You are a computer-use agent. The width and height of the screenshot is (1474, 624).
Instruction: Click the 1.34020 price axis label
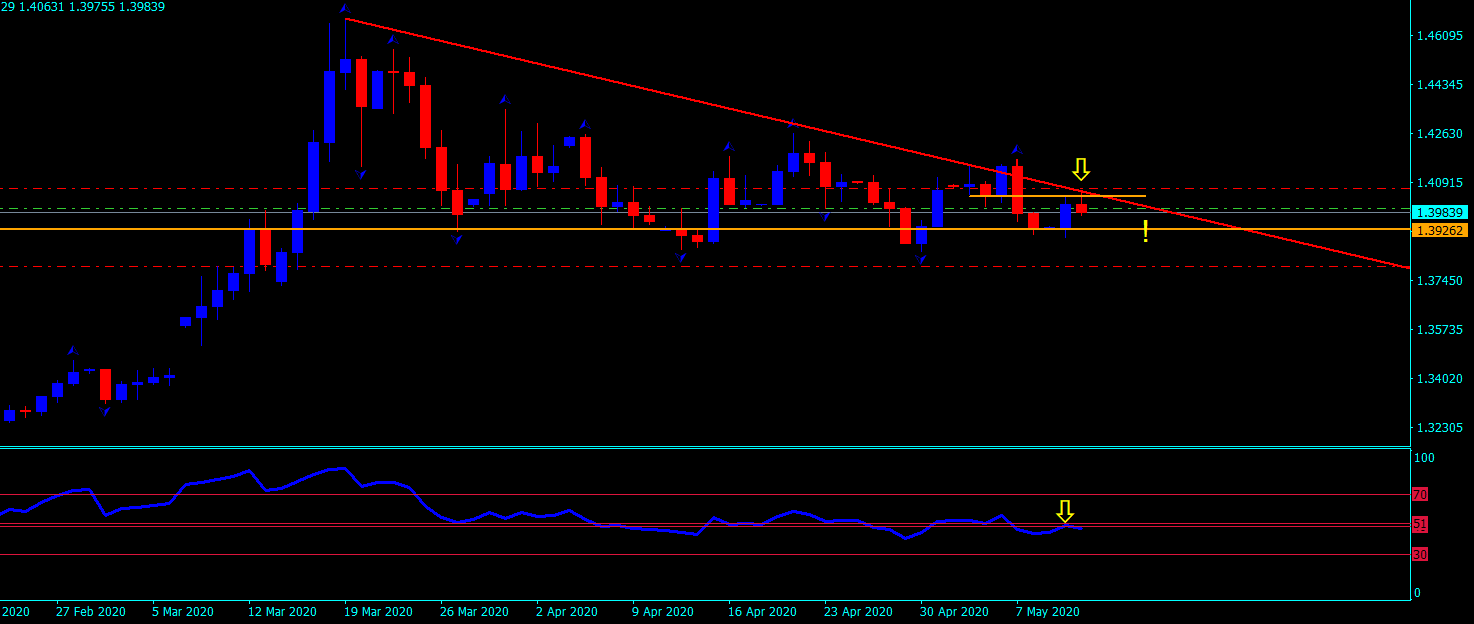pyautogui.click(x=1441, y=379)
